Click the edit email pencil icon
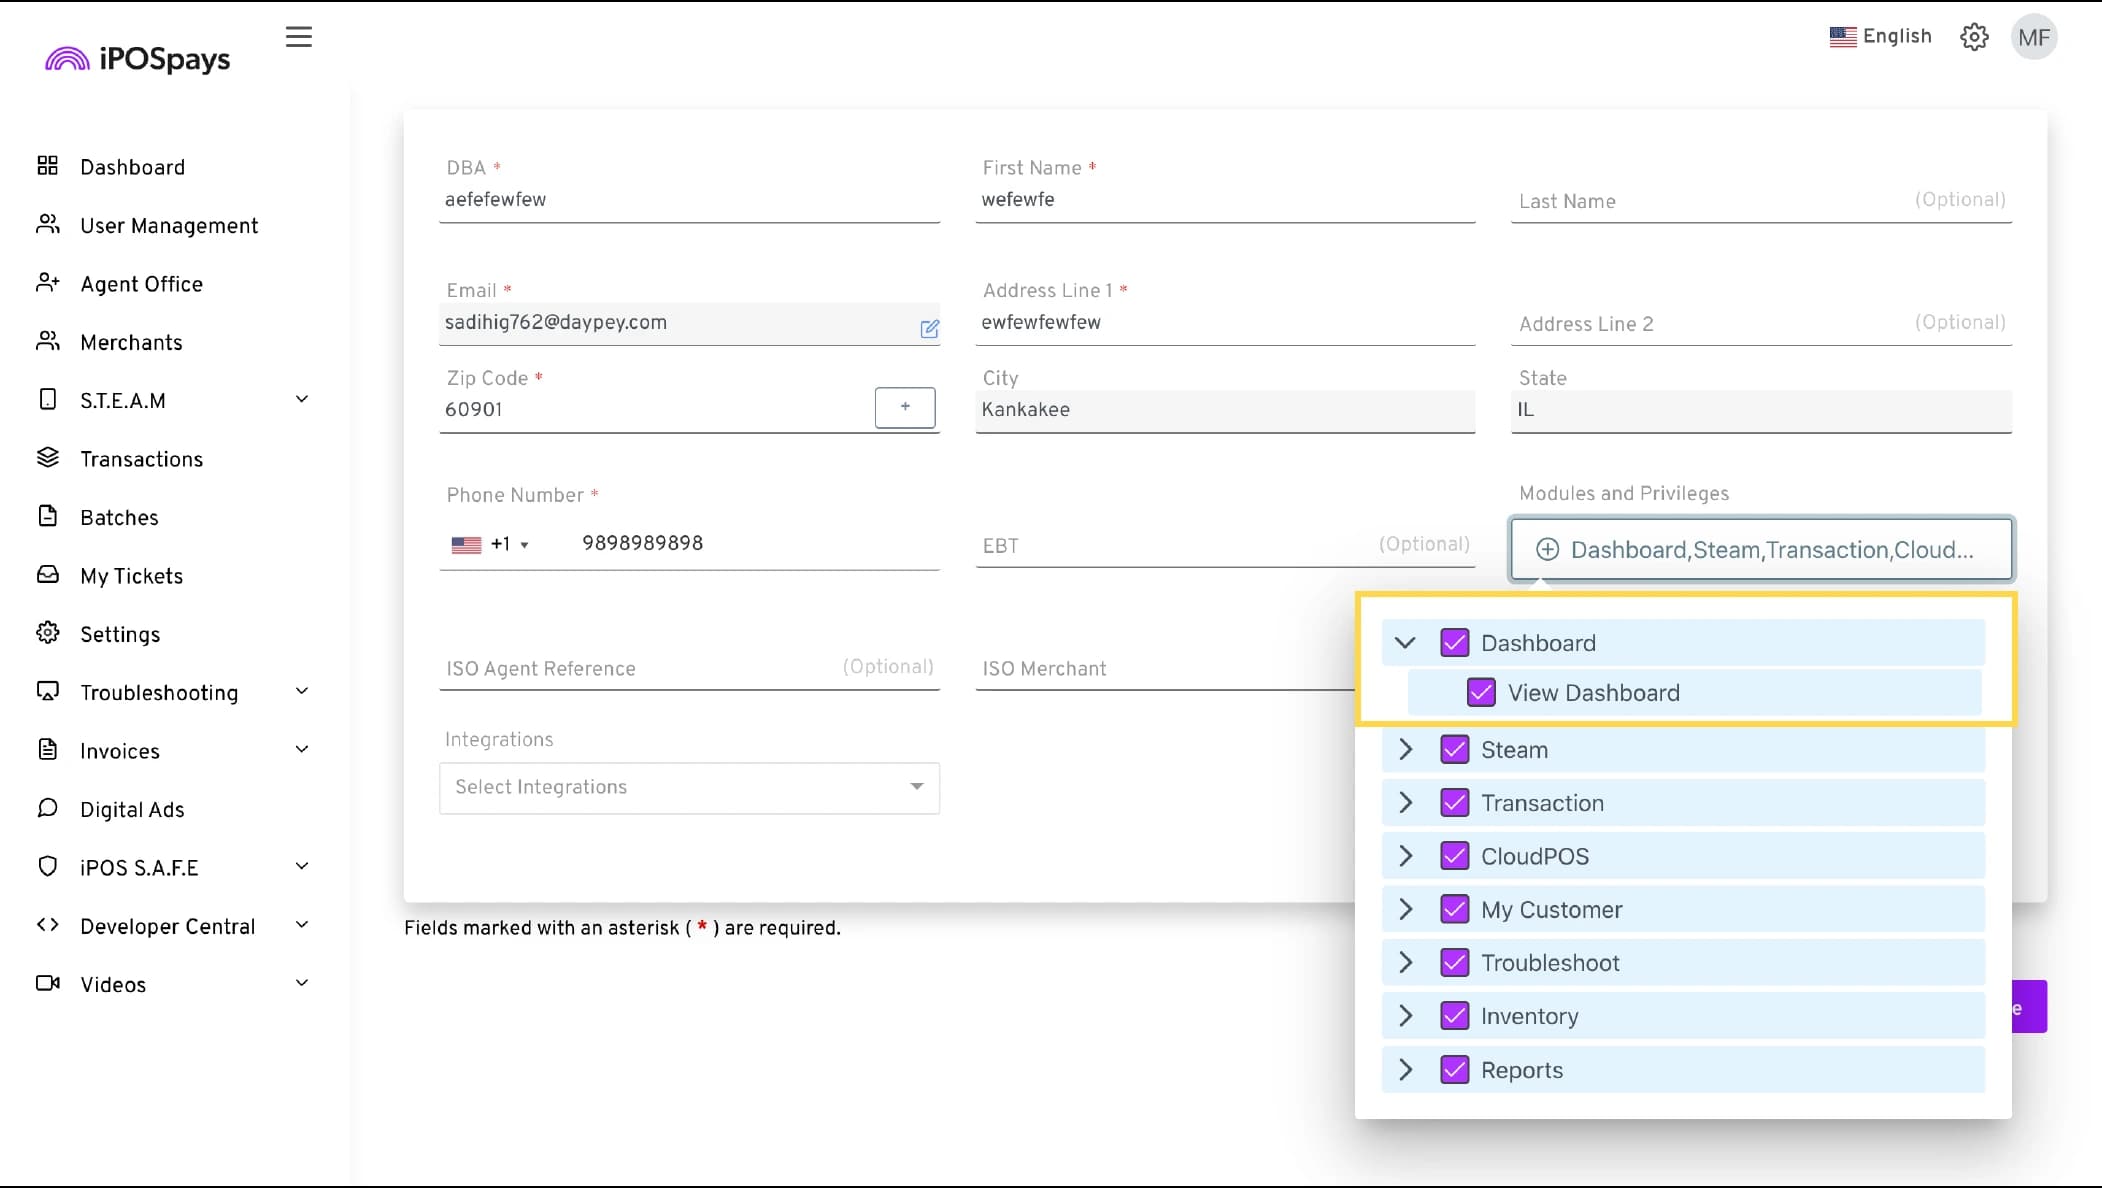This screenshot has height=1188, width=2102. click(929, 328)
